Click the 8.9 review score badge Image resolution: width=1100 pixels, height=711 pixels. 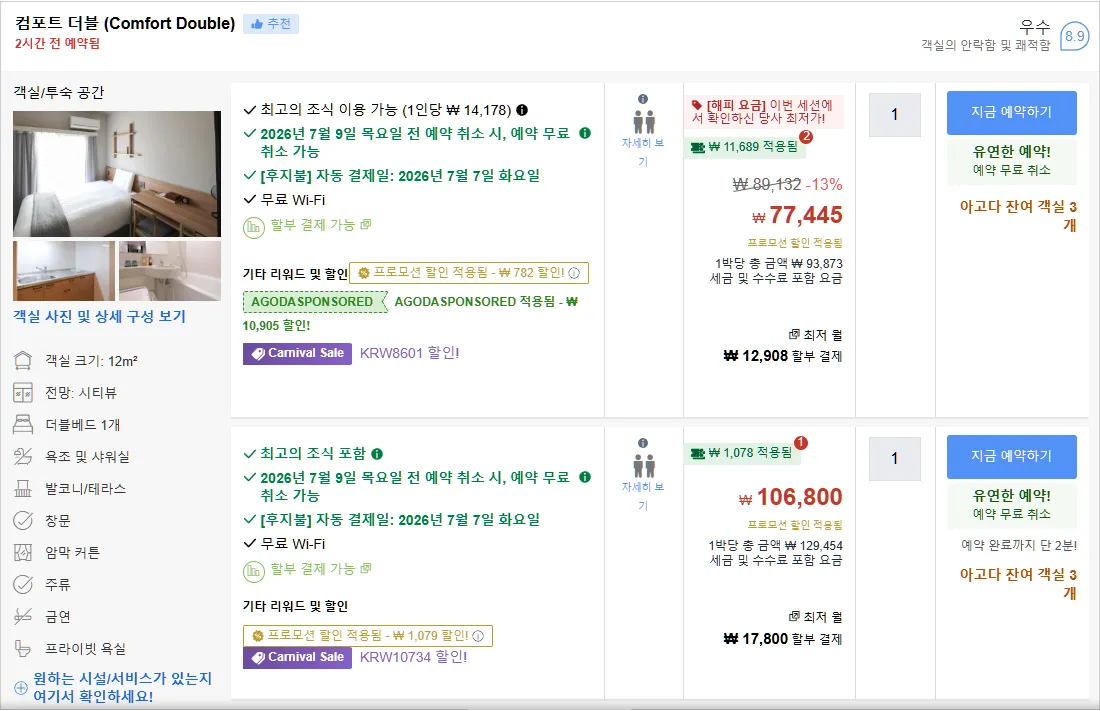pos(1074,36)
